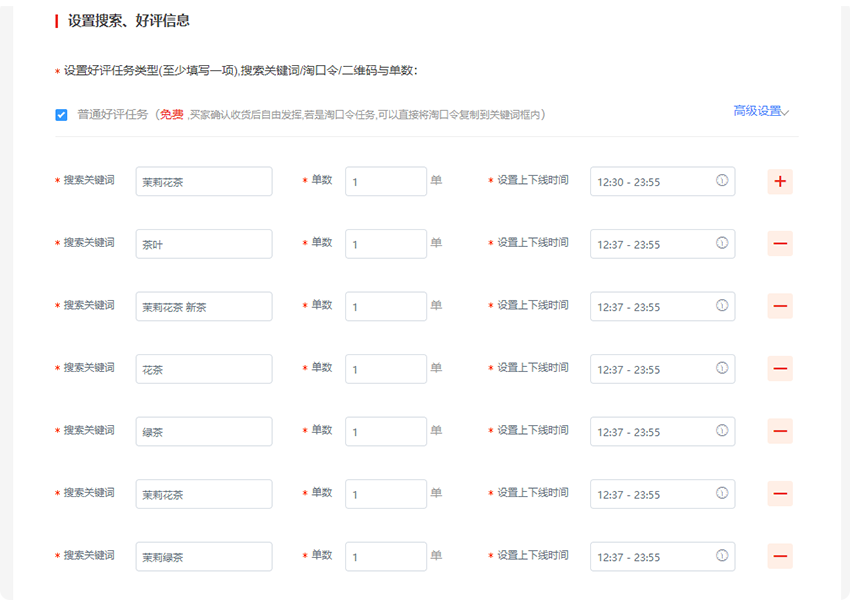This screenshot has width=850, height=600.
Task: Click the 普通好评任务 label text
Action: click(x=113, y=115)
